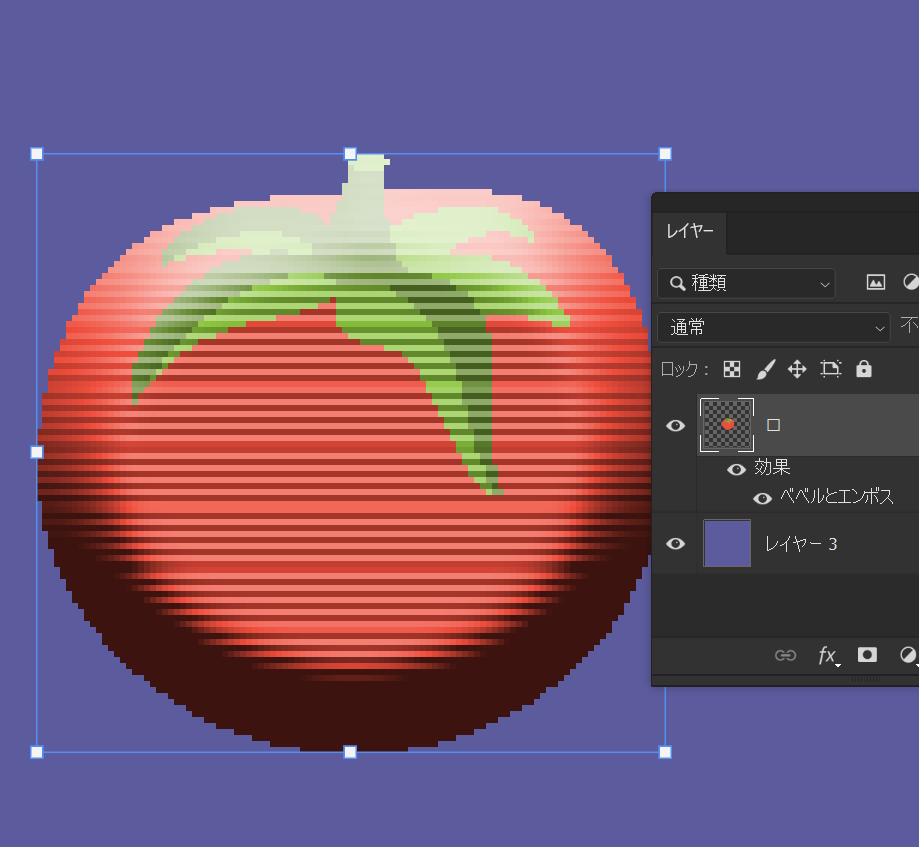Screen dimensions: 919x847
Task: Click the lock position move icon
Action: click(797, 369)
